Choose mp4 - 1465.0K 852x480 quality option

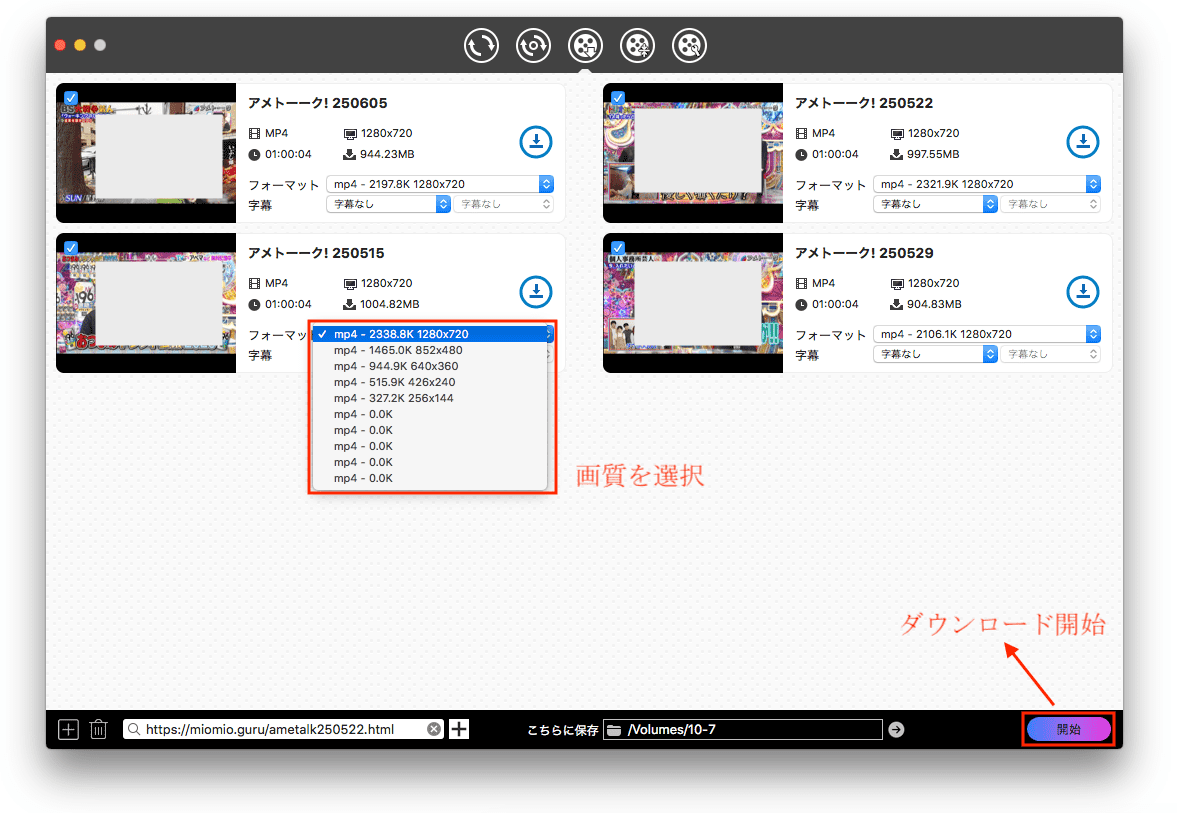pos(430,351)
